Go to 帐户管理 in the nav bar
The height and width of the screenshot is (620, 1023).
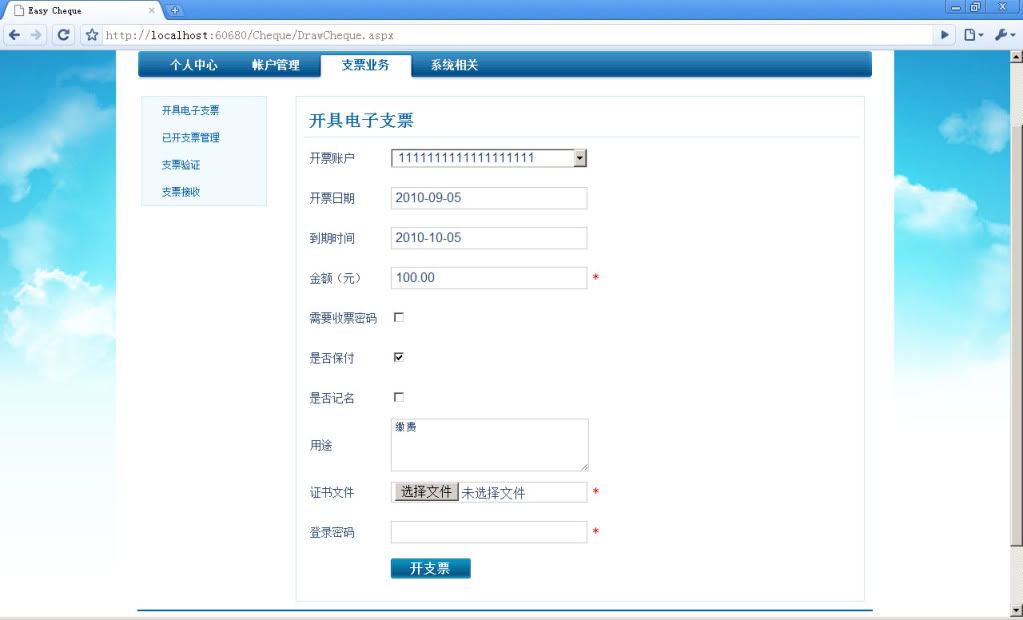pyautogui.click(x=275, y=65)
